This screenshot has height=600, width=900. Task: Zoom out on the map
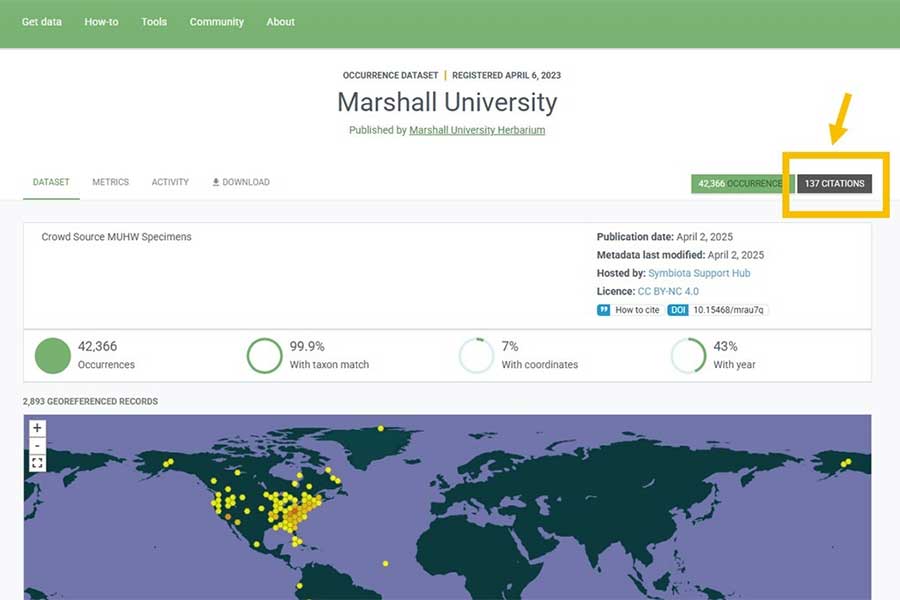pyautogui.click(x=37, y=446)
